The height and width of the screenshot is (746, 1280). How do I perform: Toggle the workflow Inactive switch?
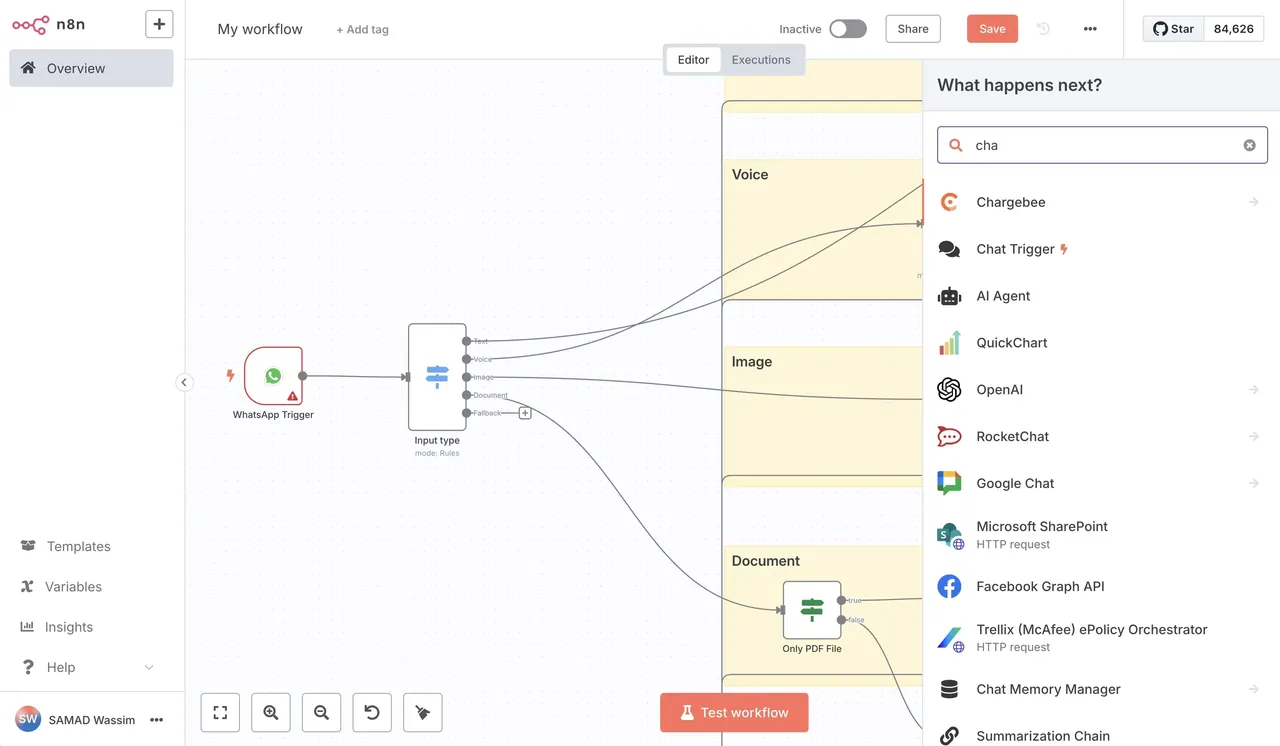pyautogui.click(x=848, y=29)
